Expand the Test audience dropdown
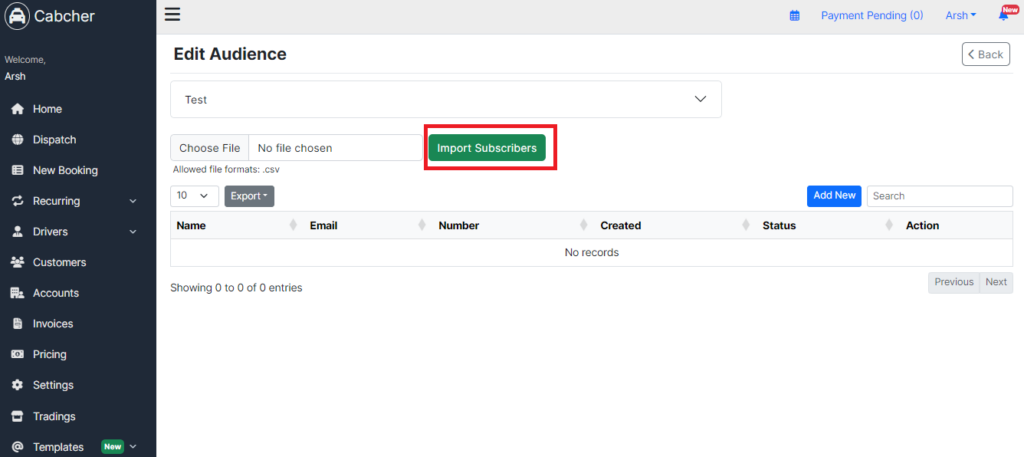1024x457 pixels. (446, 99)
